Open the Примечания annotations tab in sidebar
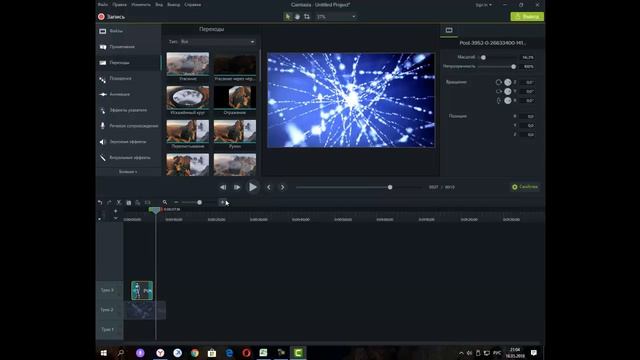640x360 pixels. 129,47
